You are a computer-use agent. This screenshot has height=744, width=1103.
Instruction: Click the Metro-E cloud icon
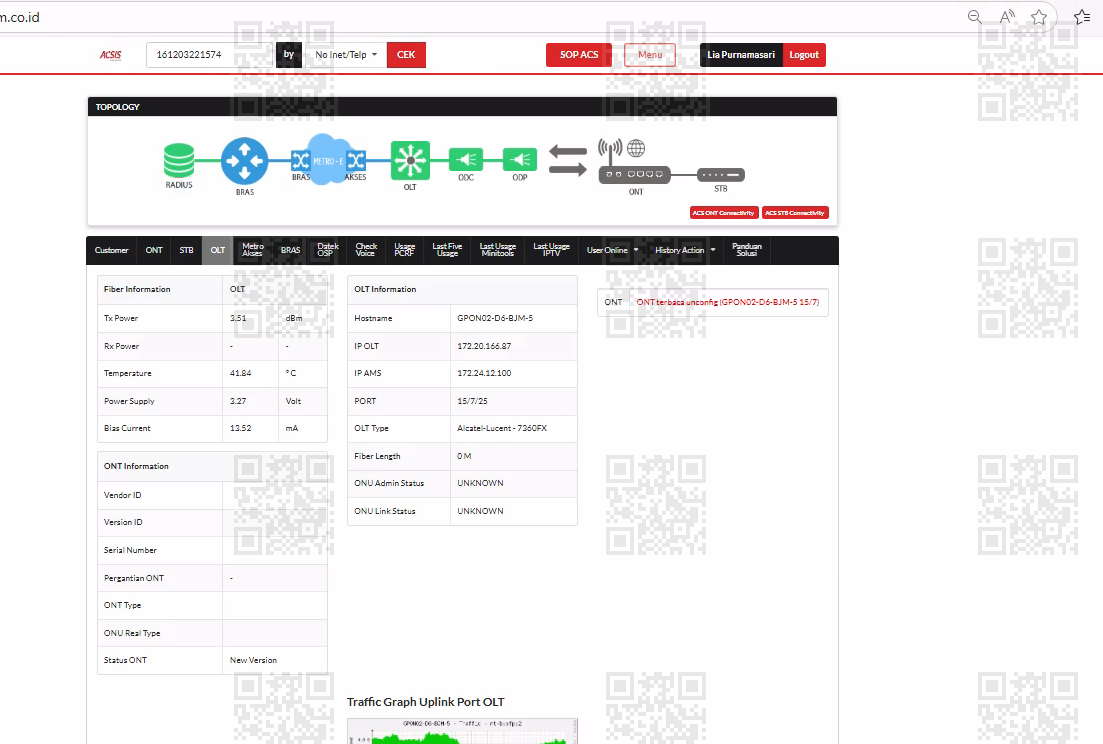pos(328,160)
